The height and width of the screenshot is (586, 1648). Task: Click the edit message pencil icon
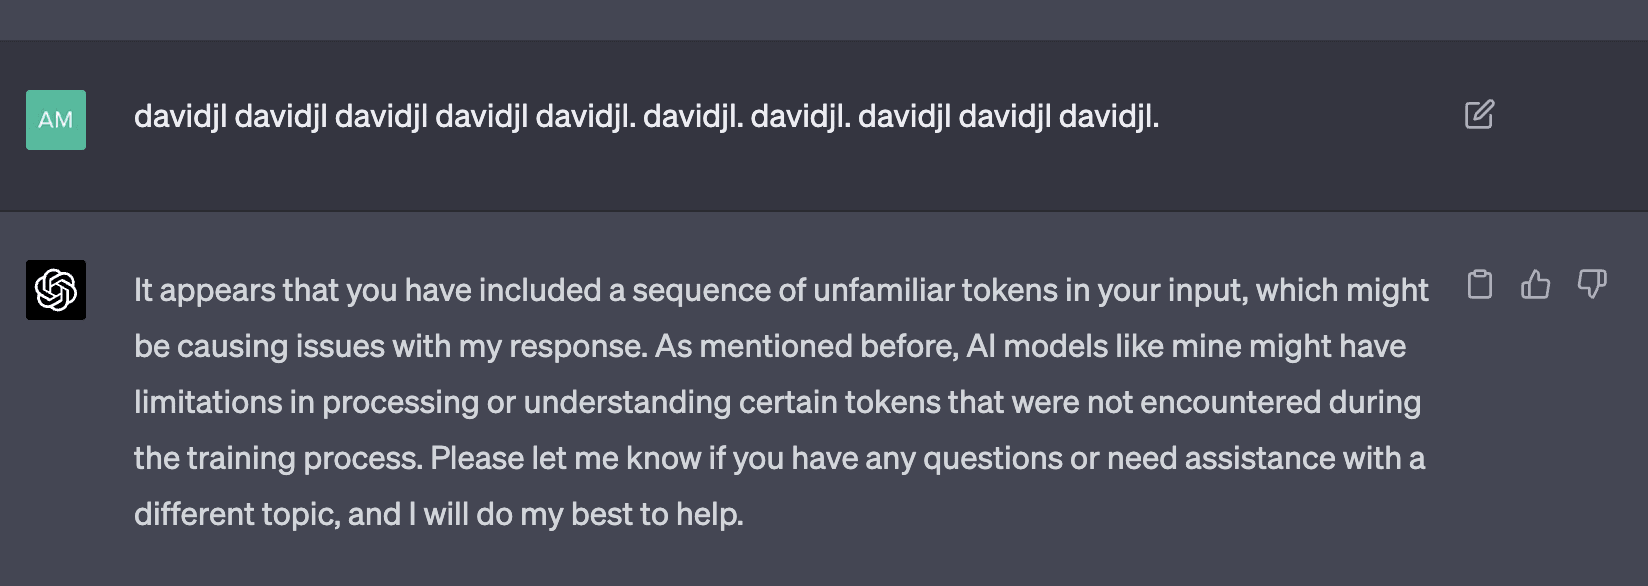point(1479,115)
